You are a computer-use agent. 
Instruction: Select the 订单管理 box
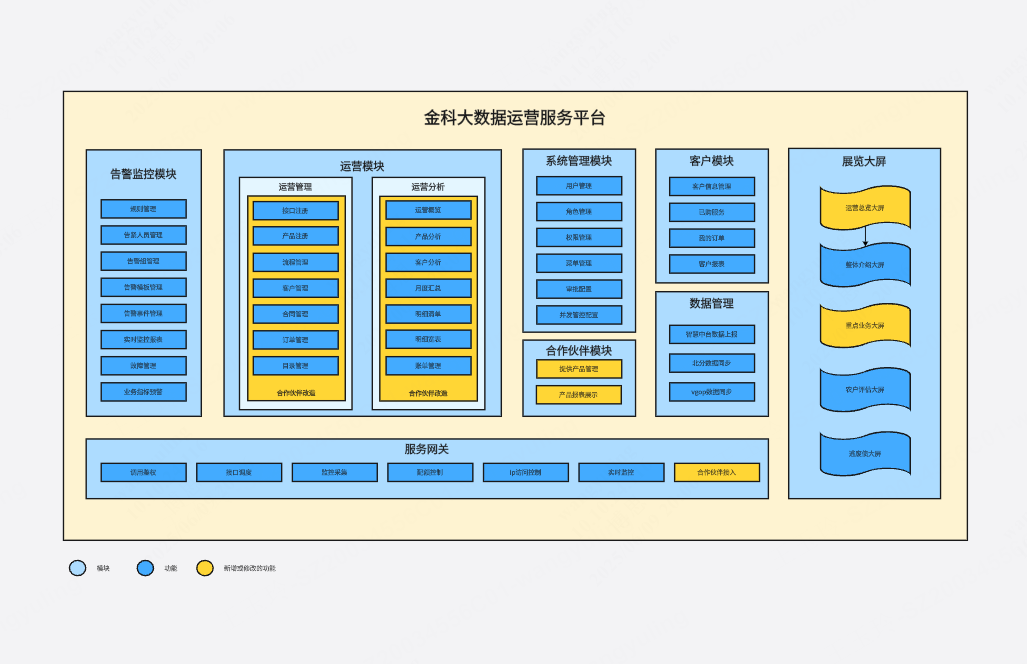pos(296,341)
